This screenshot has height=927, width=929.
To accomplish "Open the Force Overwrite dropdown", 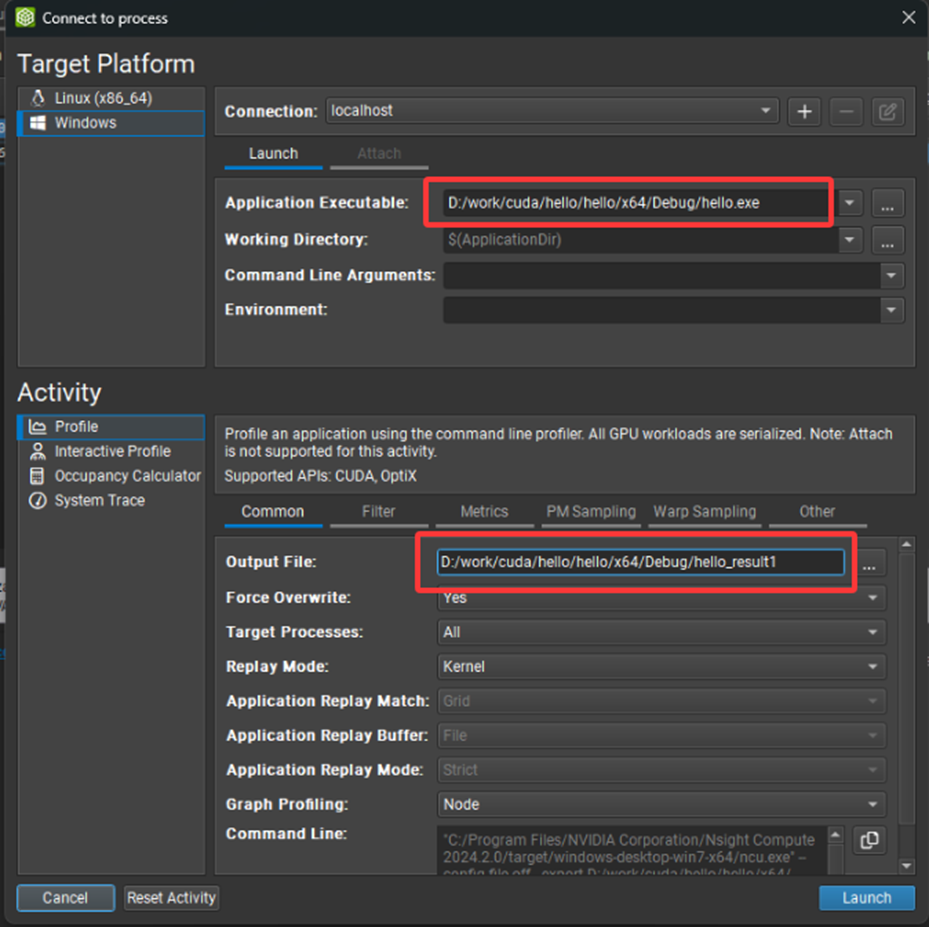I will 662,598.
